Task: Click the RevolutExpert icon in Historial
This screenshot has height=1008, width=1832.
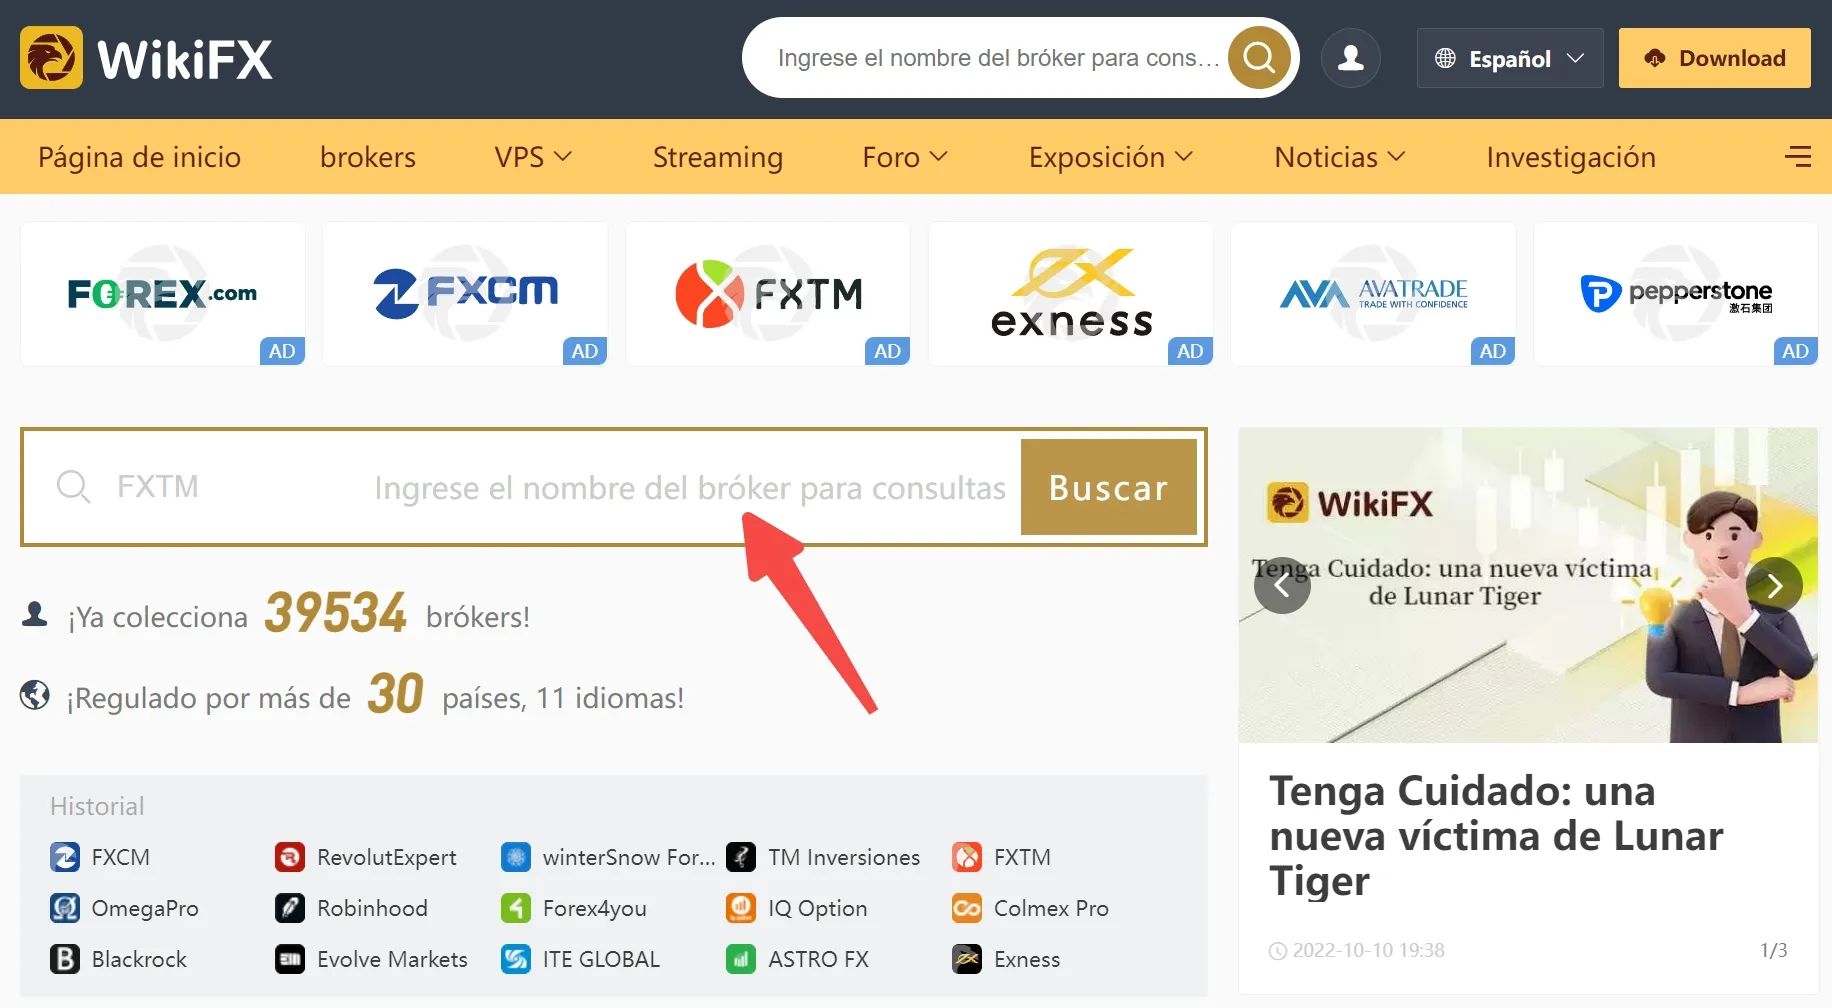Action: (x=290, y=857)
